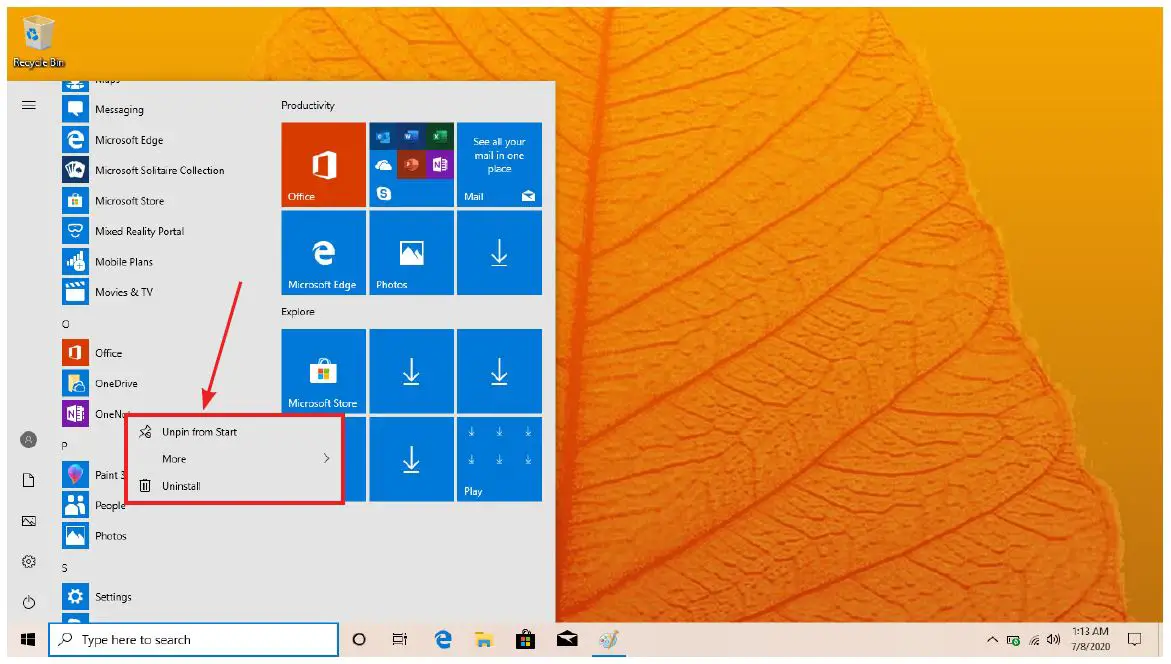Screen dimensions: 1171x664
Task: Launch OneDrive from the apps list
Action: tap(116, 383)
